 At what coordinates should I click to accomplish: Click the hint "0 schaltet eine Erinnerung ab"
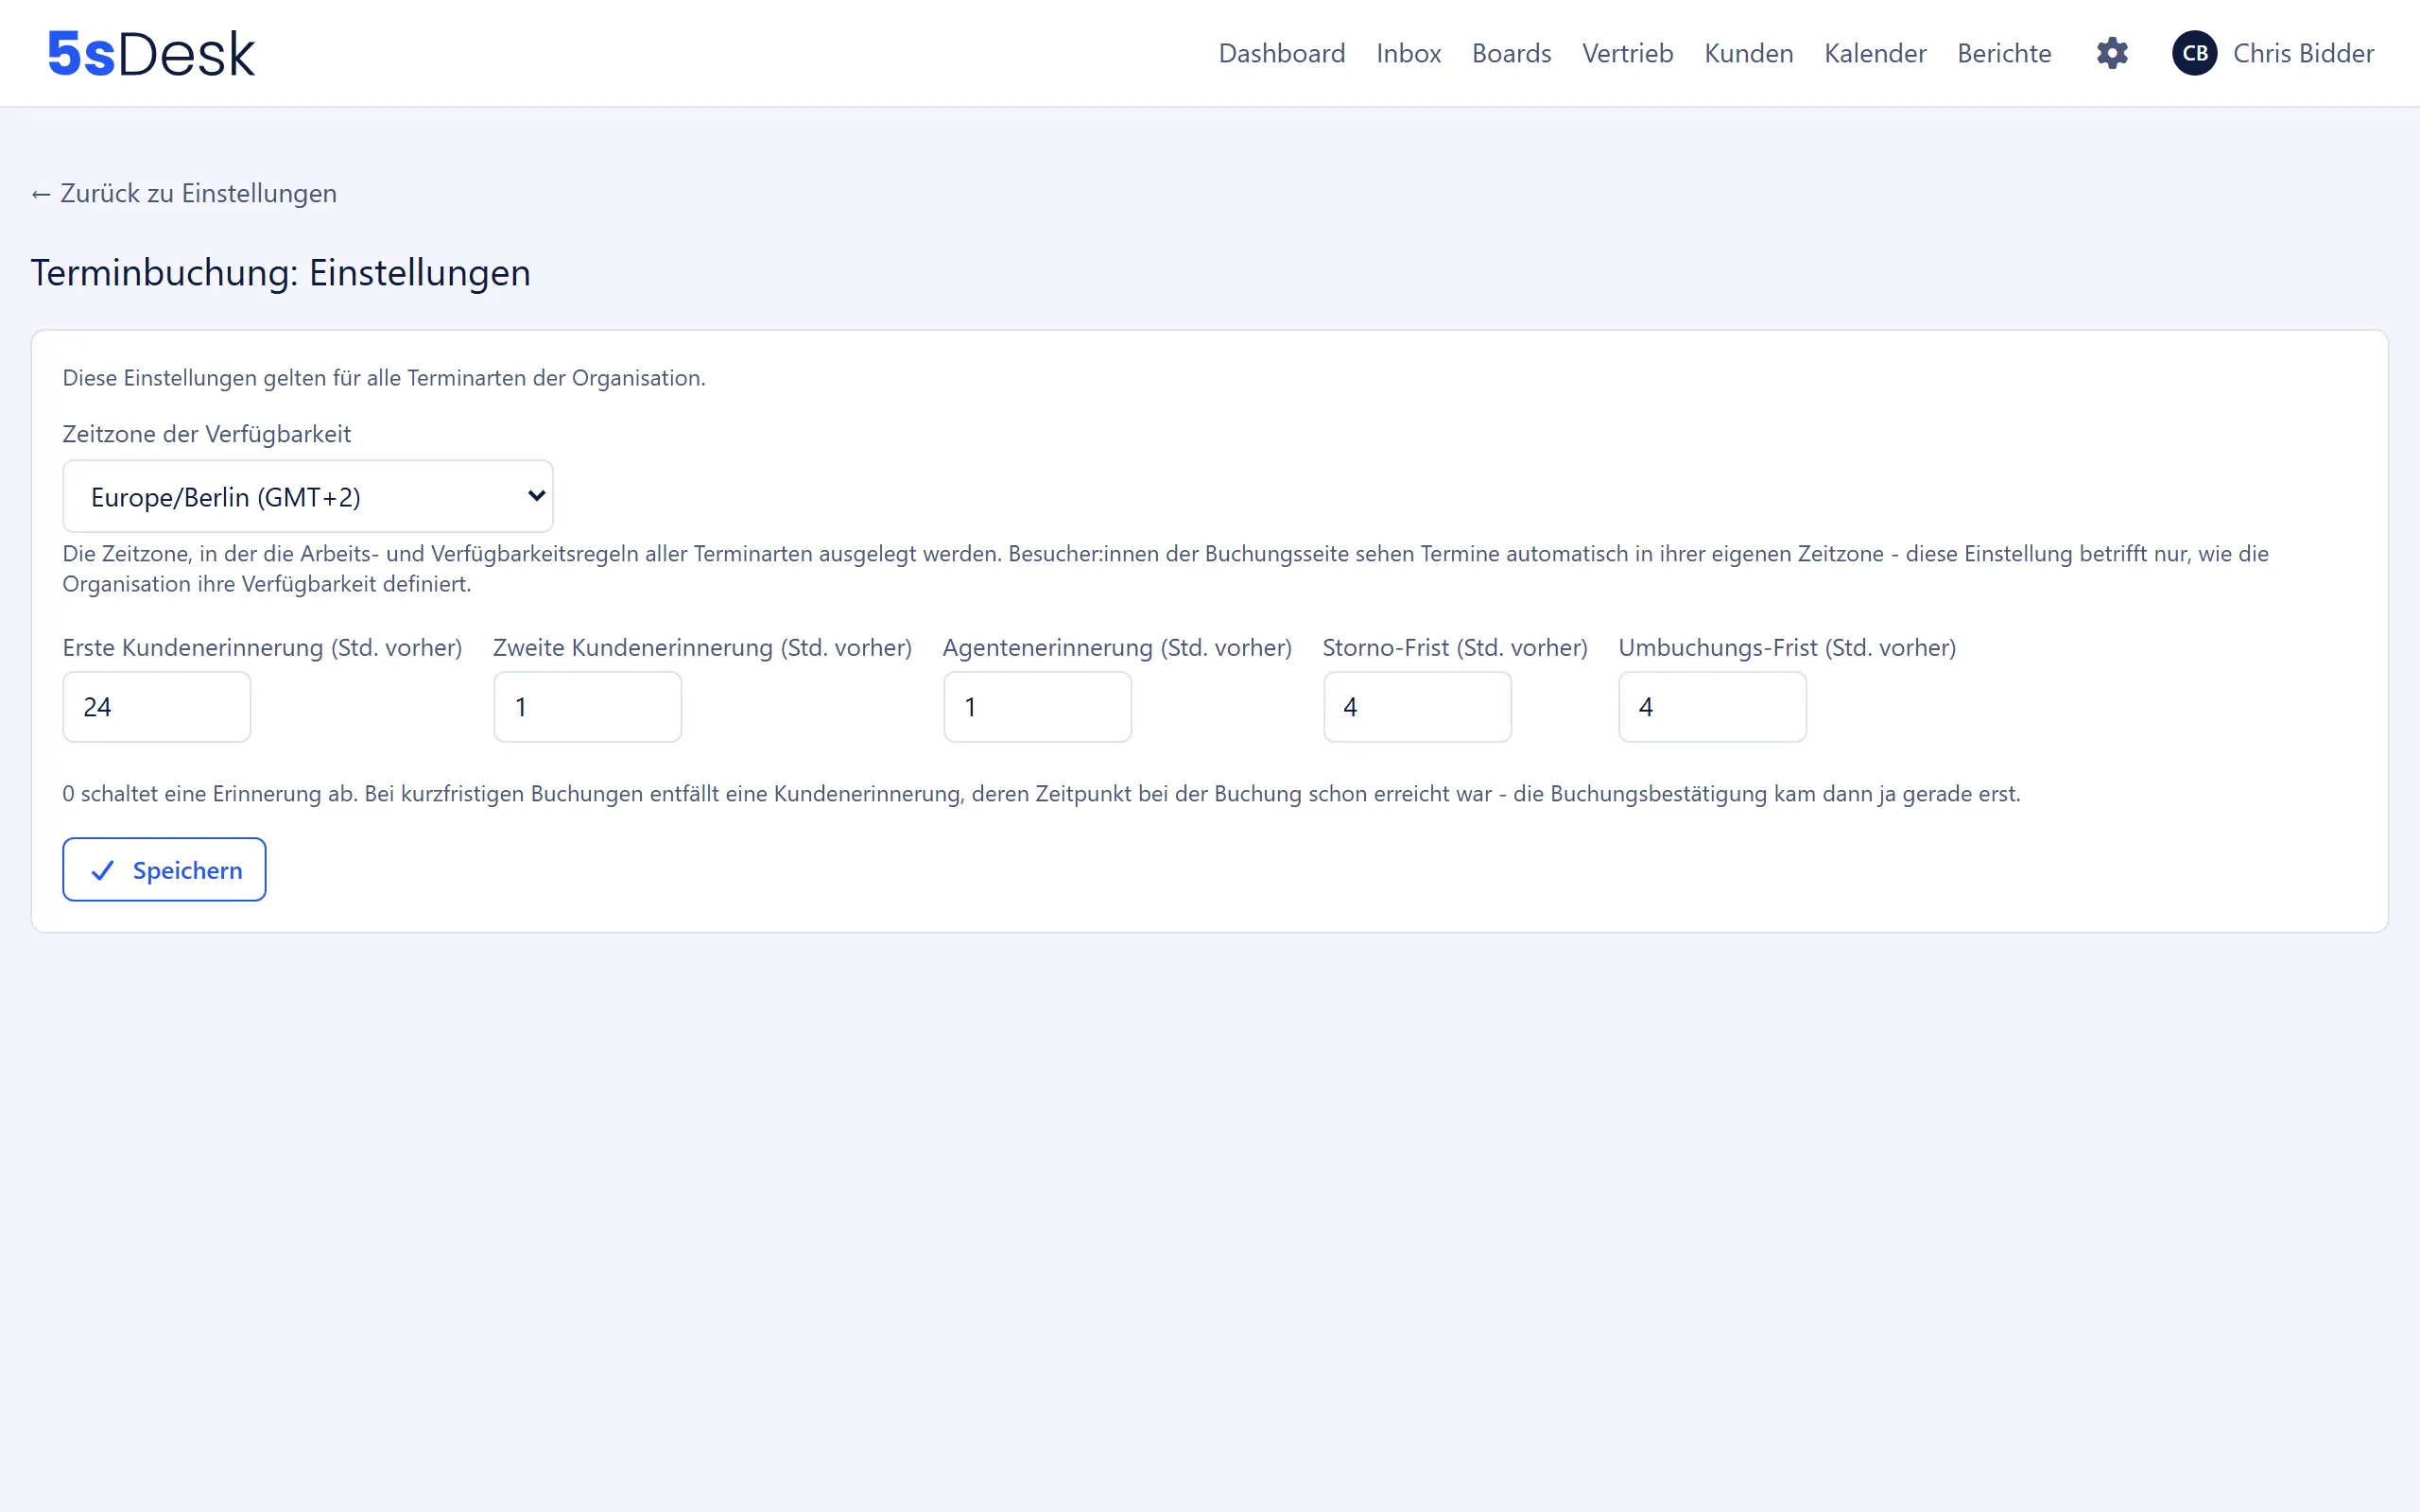click(210, 794)
